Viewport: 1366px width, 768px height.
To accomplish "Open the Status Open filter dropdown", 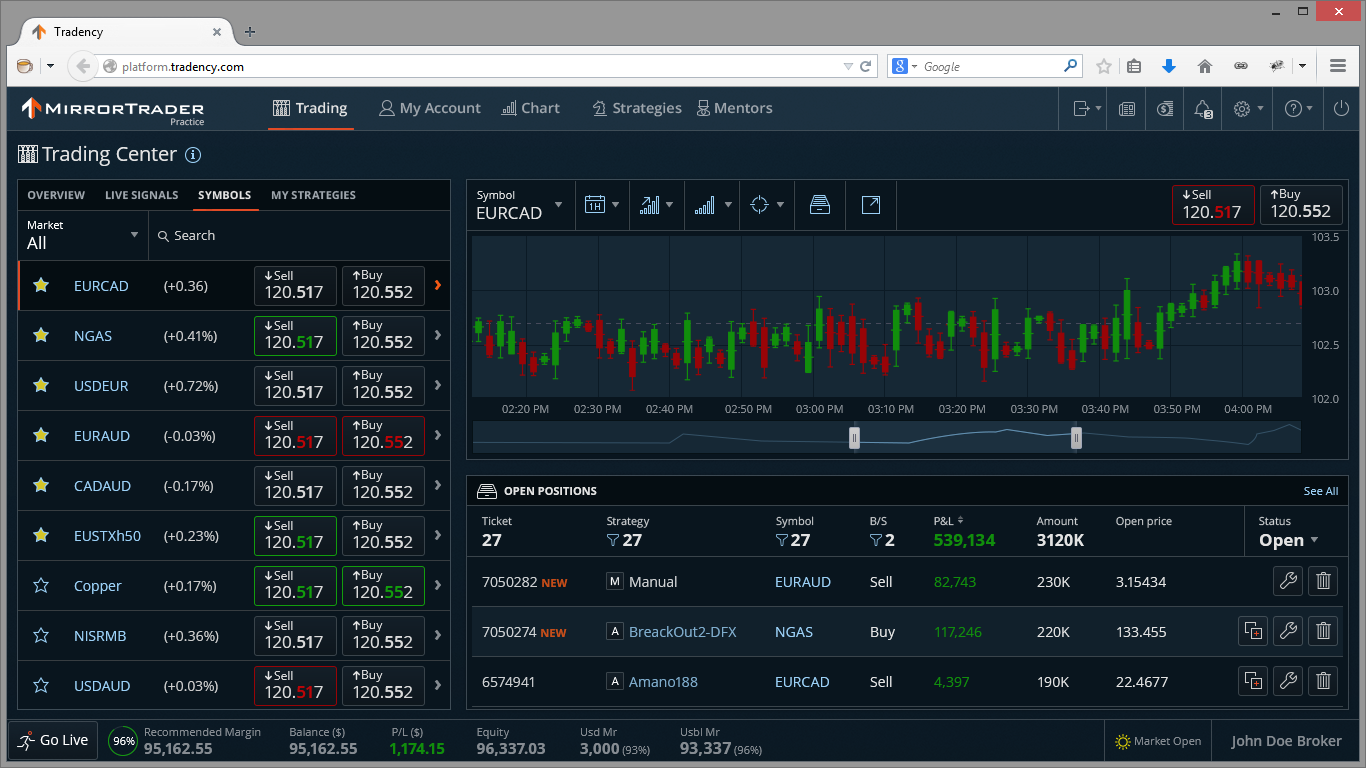I will click(1289, 540).
